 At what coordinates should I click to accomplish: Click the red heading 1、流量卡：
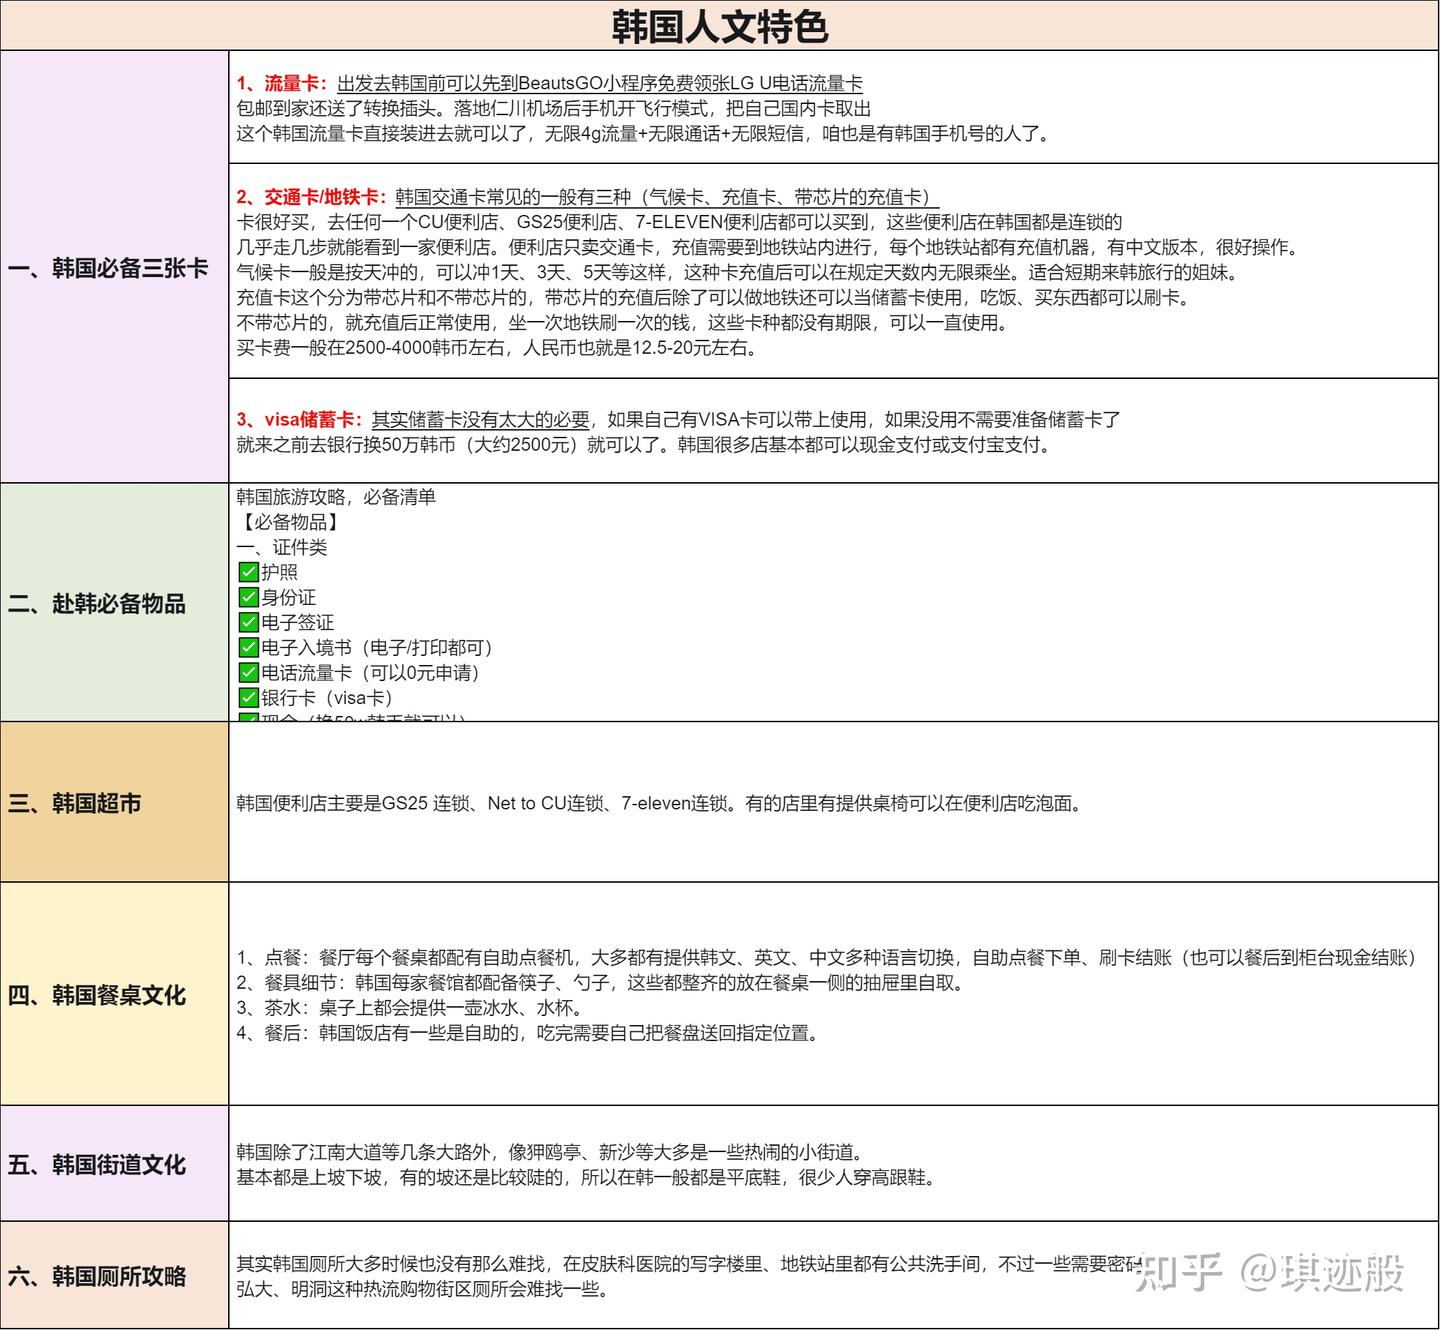282,84
